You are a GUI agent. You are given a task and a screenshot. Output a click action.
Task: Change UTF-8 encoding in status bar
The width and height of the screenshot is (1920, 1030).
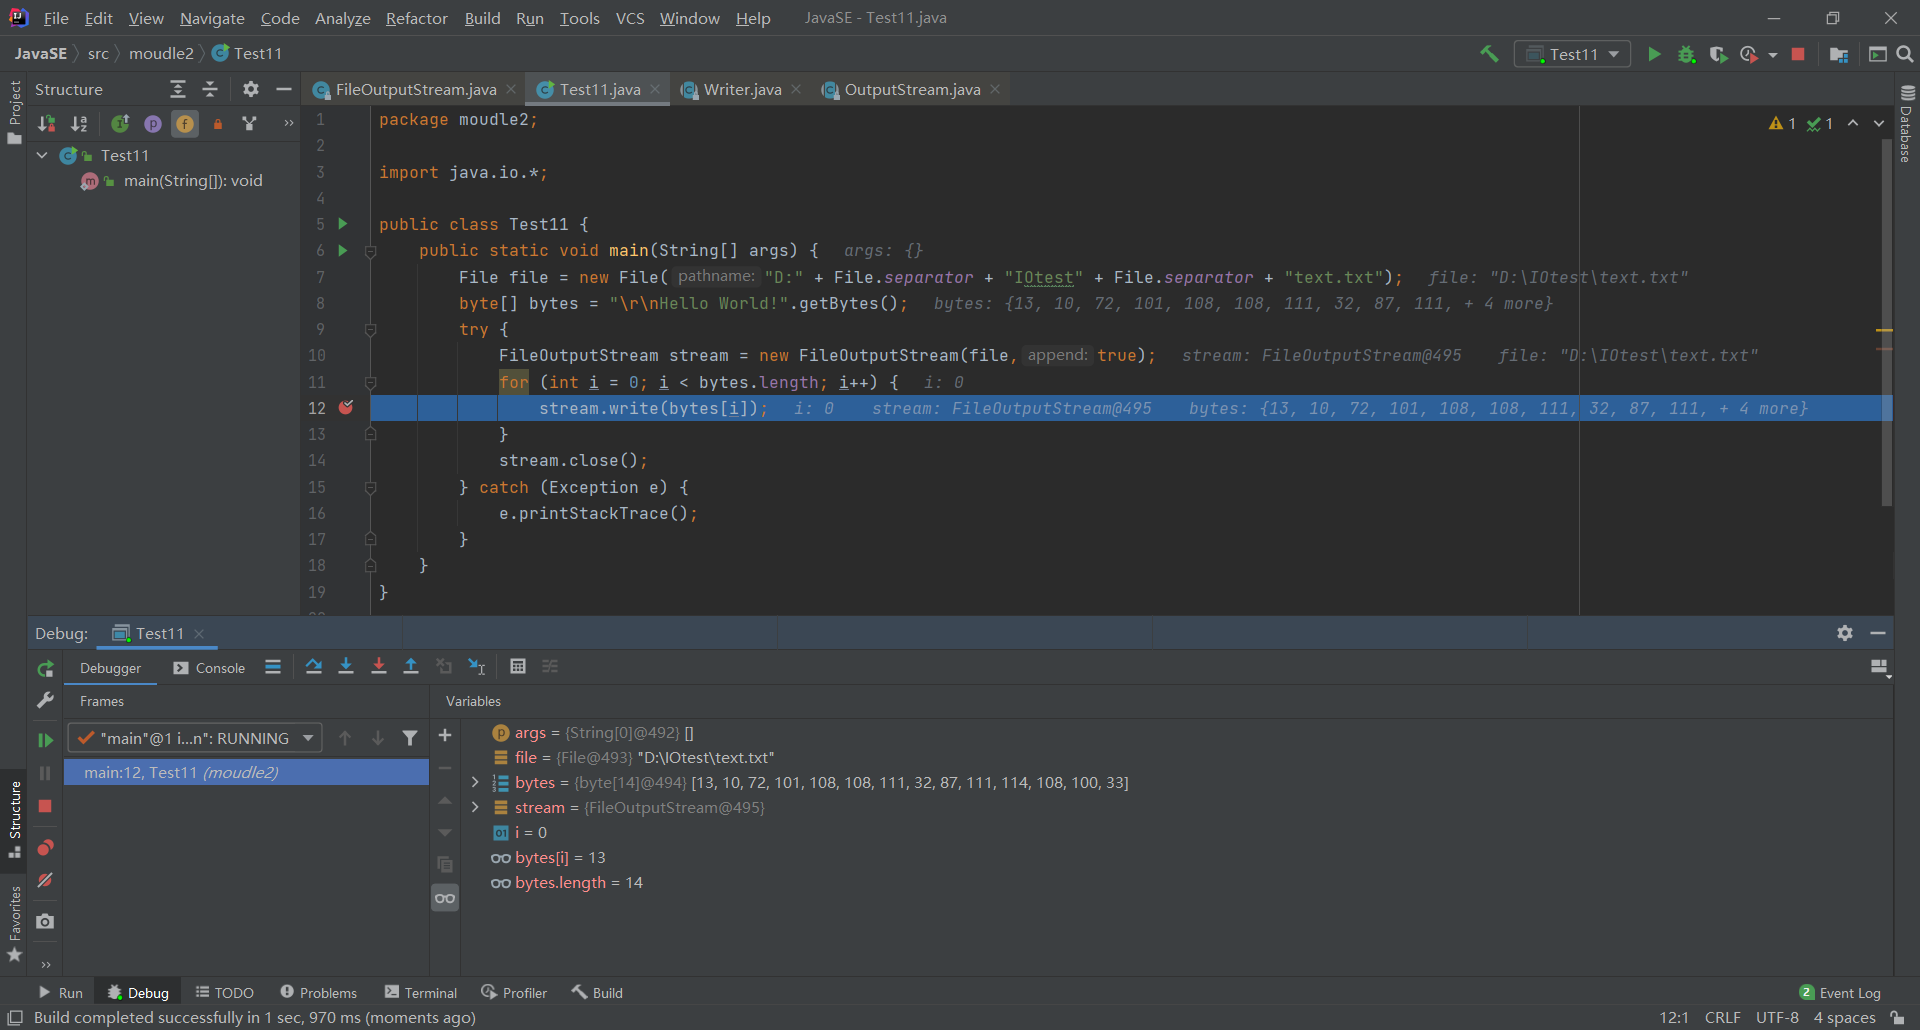click(x=1777, y=1018)
